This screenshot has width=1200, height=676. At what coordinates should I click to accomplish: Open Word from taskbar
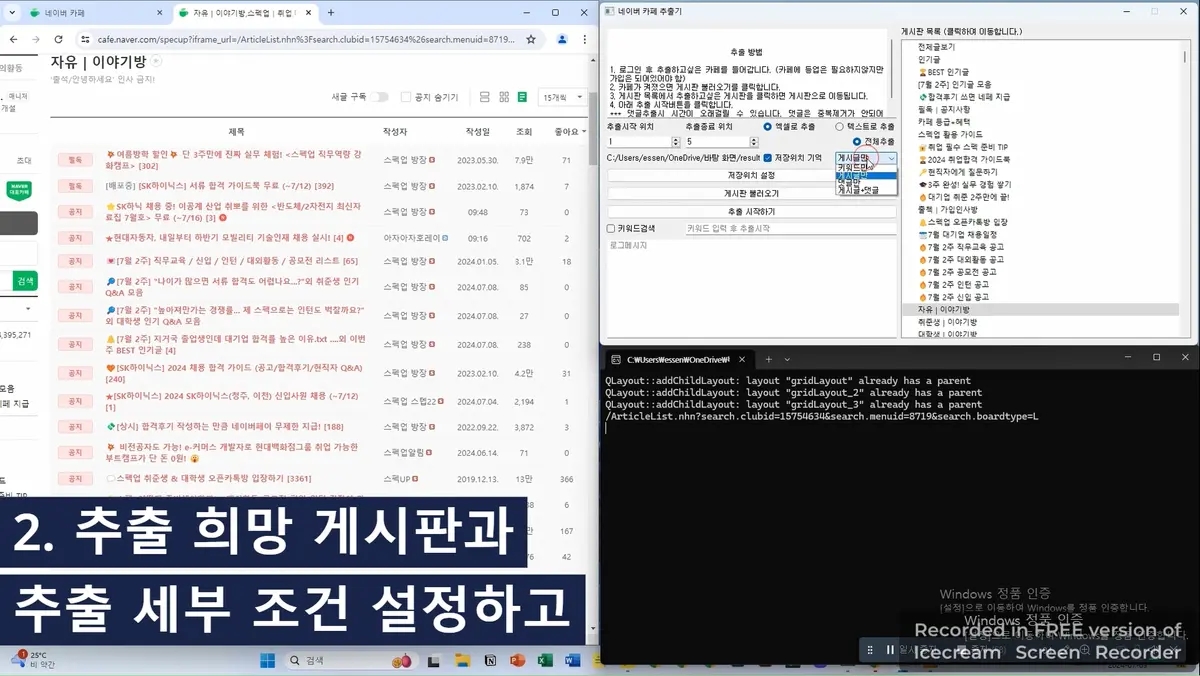tap(573, 660)
